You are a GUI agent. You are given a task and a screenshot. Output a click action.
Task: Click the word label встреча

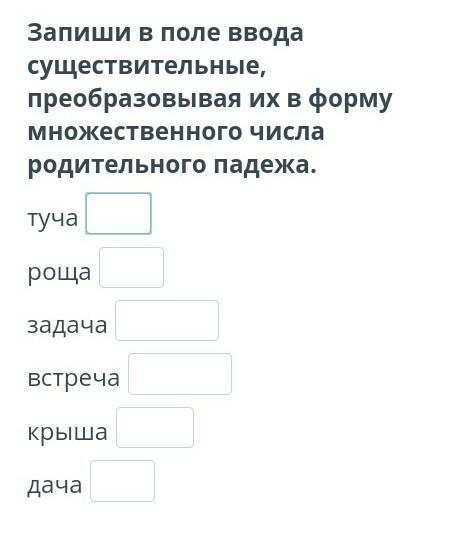point(74,379)
